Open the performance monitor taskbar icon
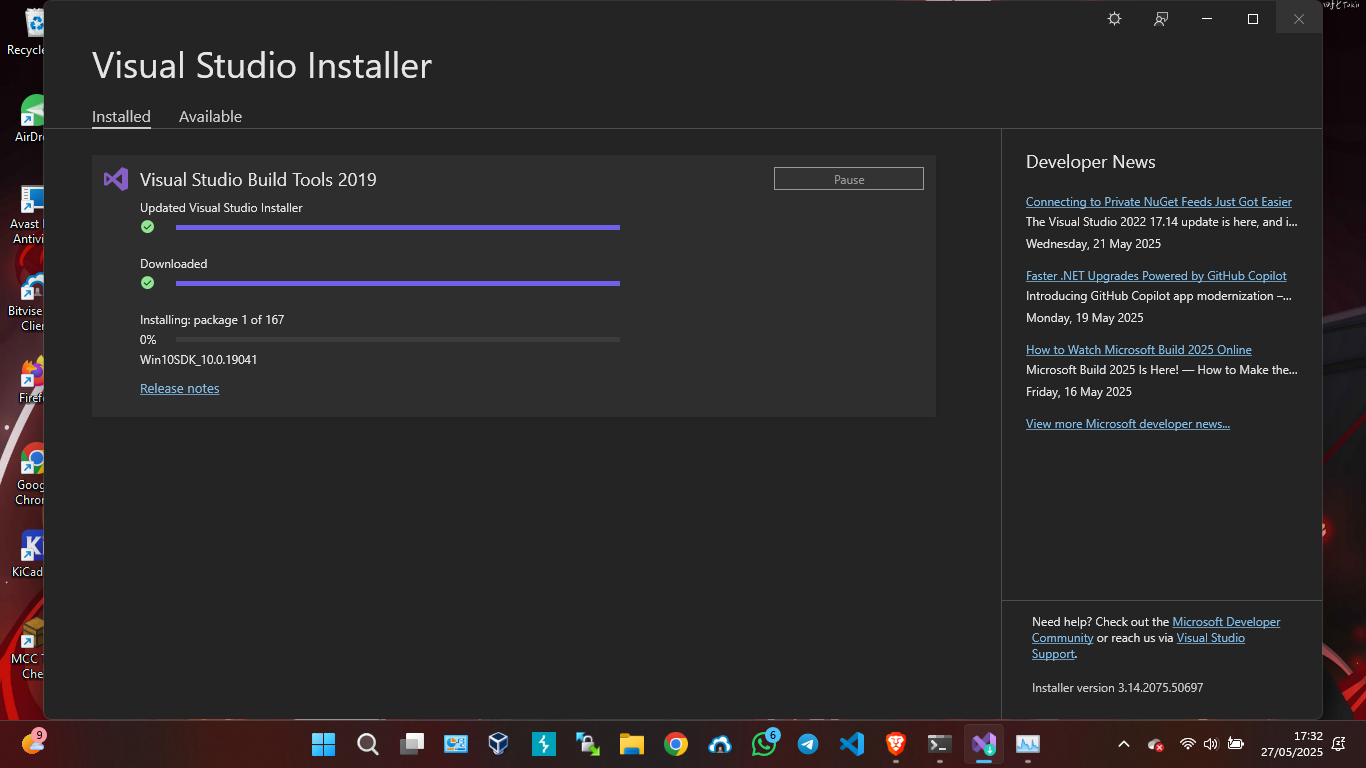This screenshot has height=768, width=1366. coord(1028,744)
